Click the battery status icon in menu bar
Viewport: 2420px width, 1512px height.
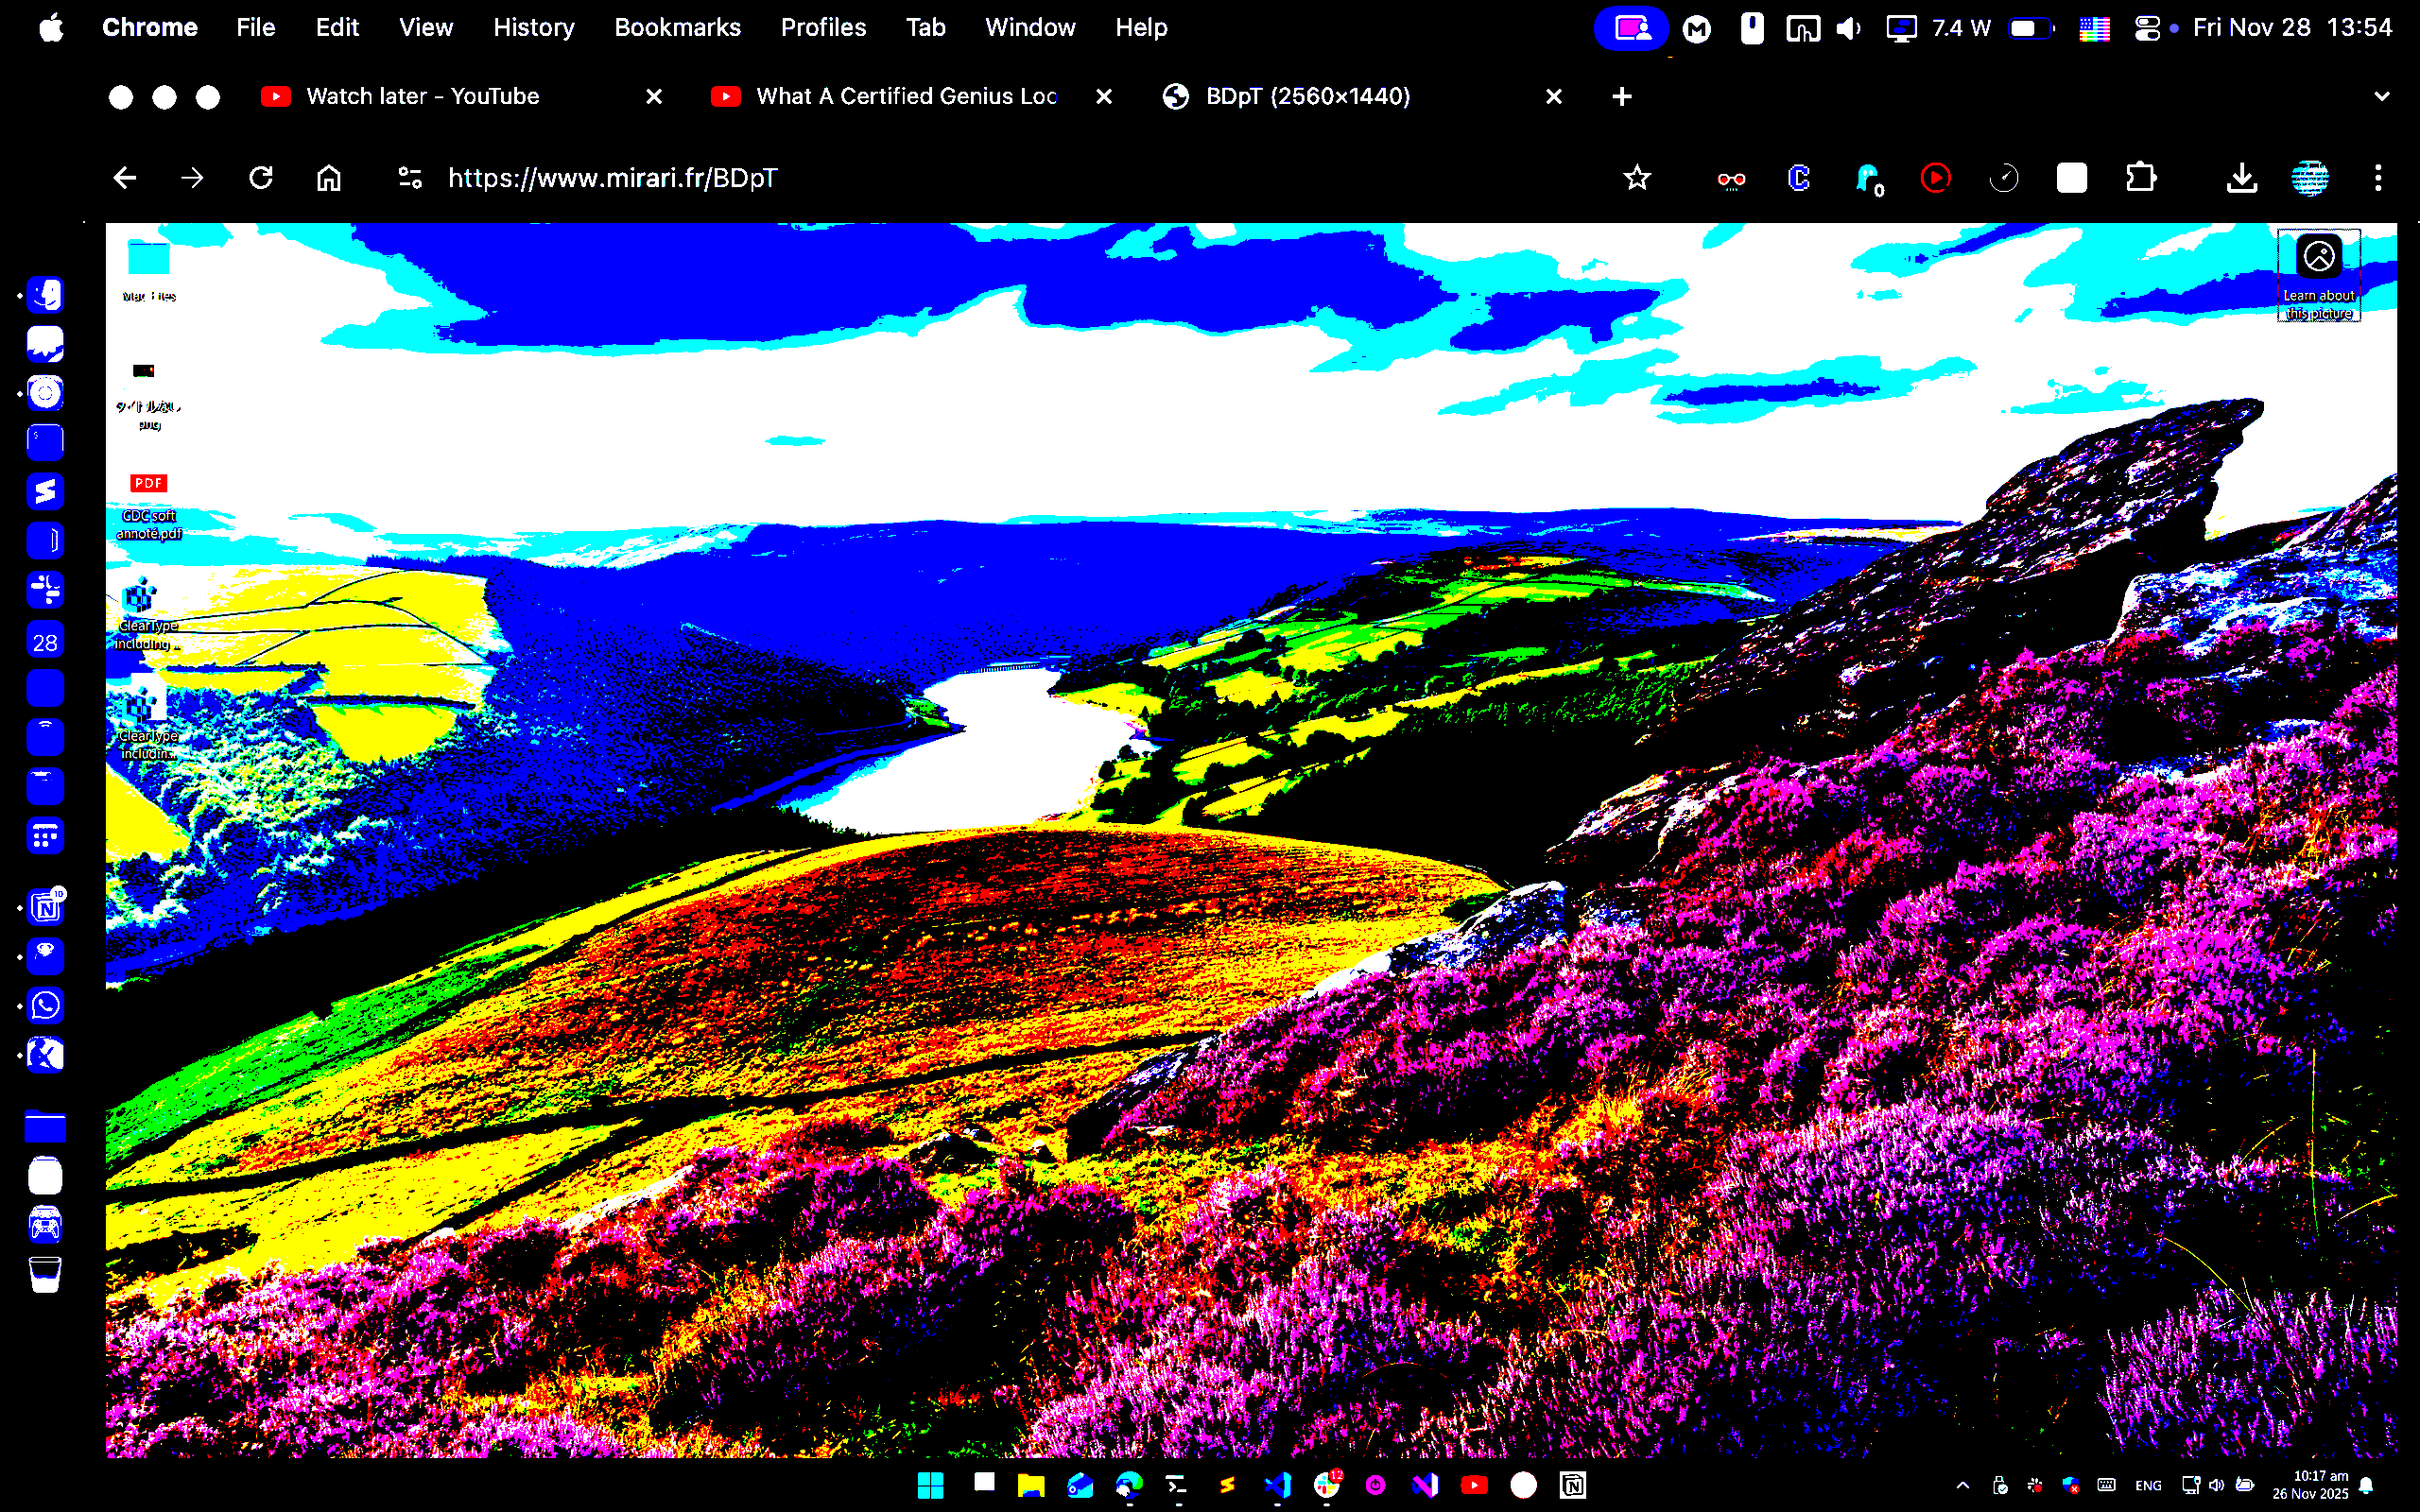pos(2030,28)
